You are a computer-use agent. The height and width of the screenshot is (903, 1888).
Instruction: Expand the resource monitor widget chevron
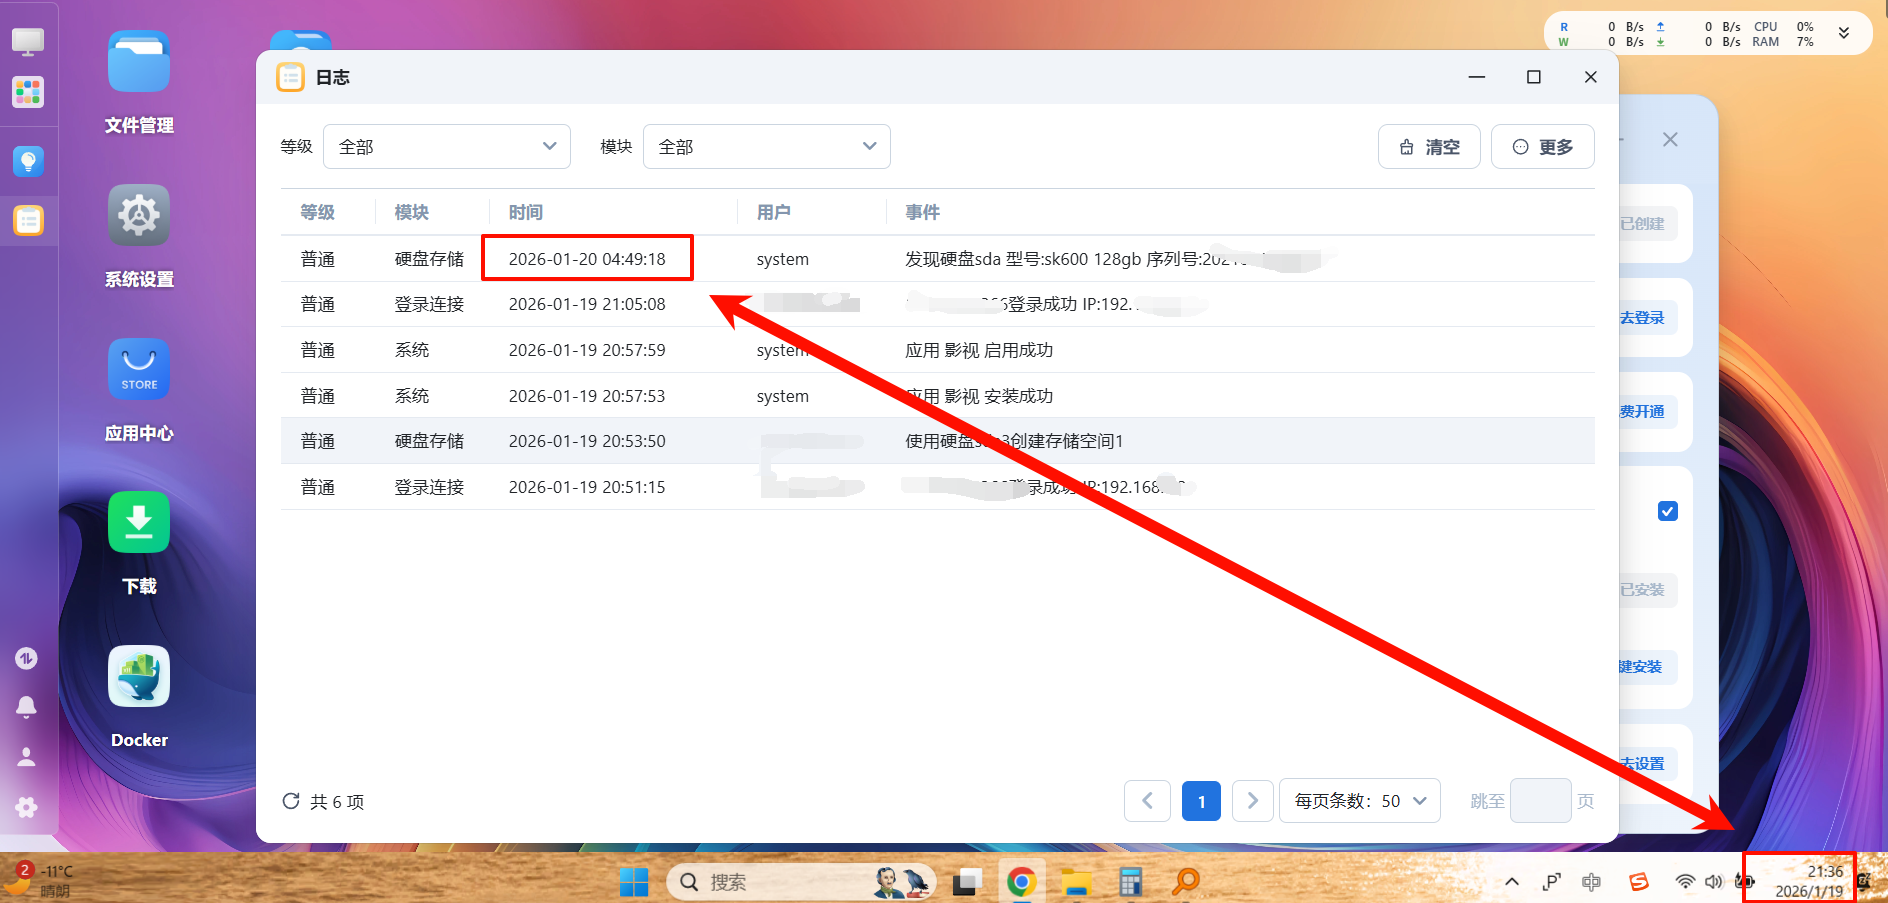tap(1844, 33)
